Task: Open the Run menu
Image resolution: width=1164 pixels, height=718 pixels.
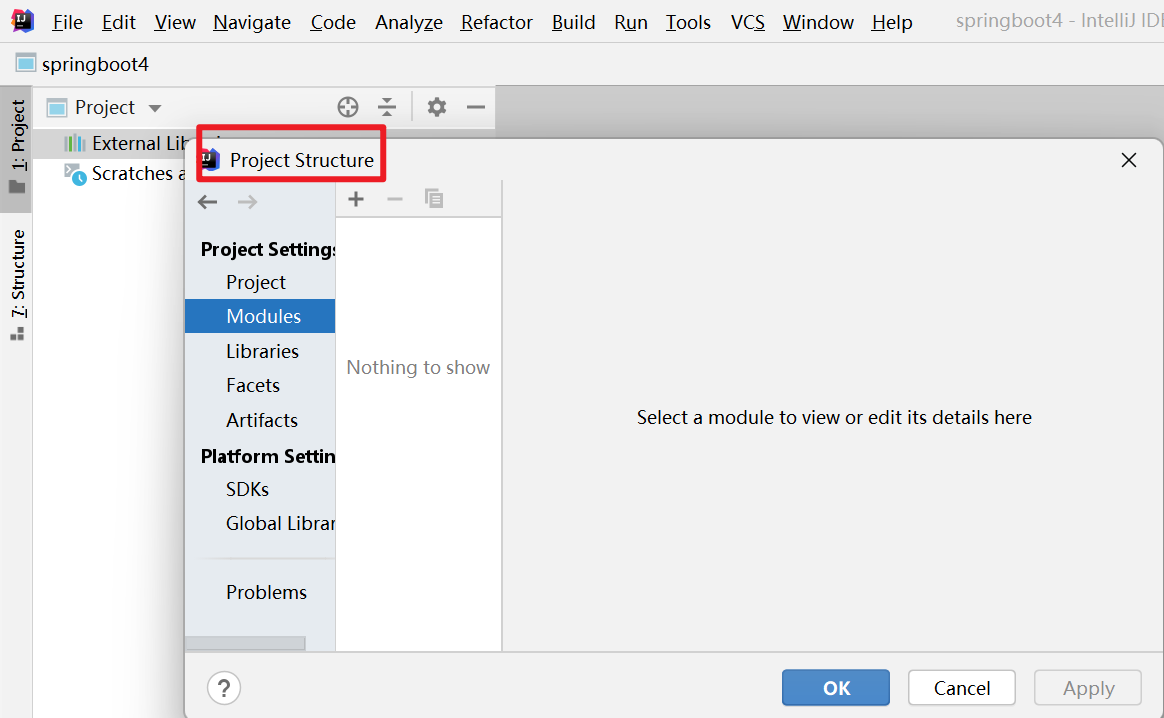Action: (631, 22)
